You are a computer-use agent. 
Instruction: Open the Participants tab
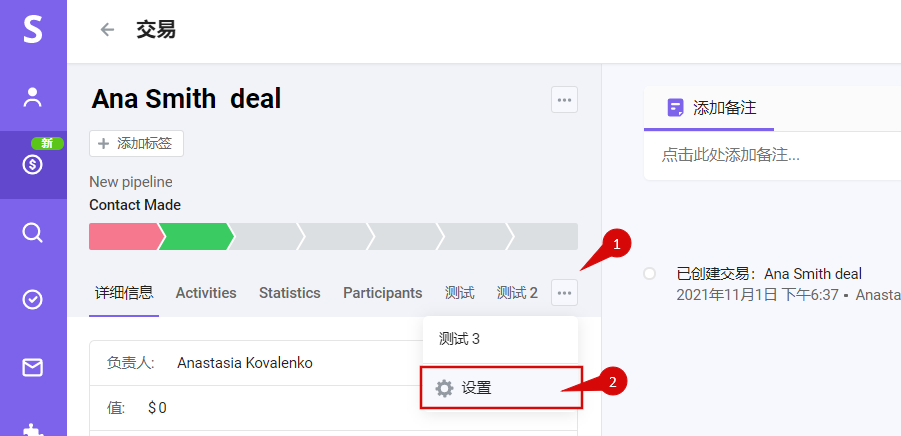click(383, 293)
